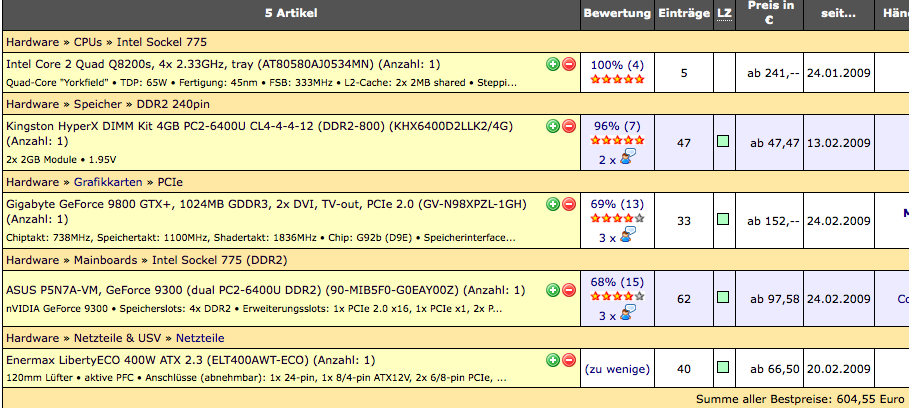Add one more Kingston HyperX DIMM Kit
909x408 pixels.
(552, 126)
